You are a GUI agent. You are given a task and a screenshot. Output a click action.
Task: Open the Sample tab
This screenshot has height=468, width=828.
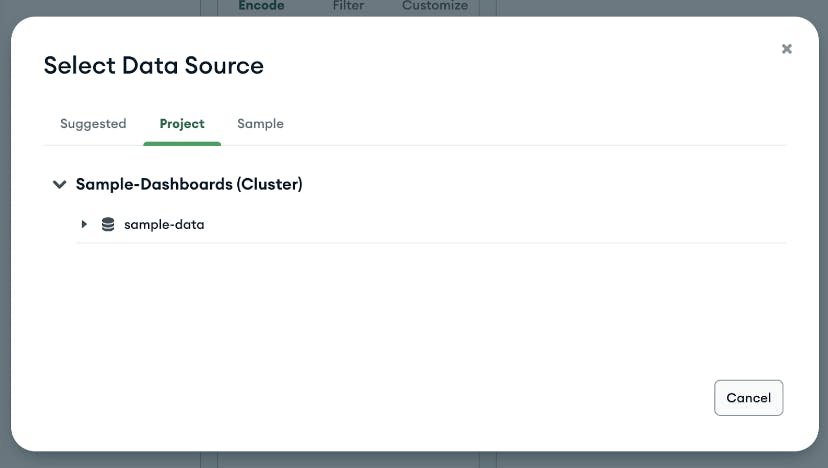click(x=260, y=124)
